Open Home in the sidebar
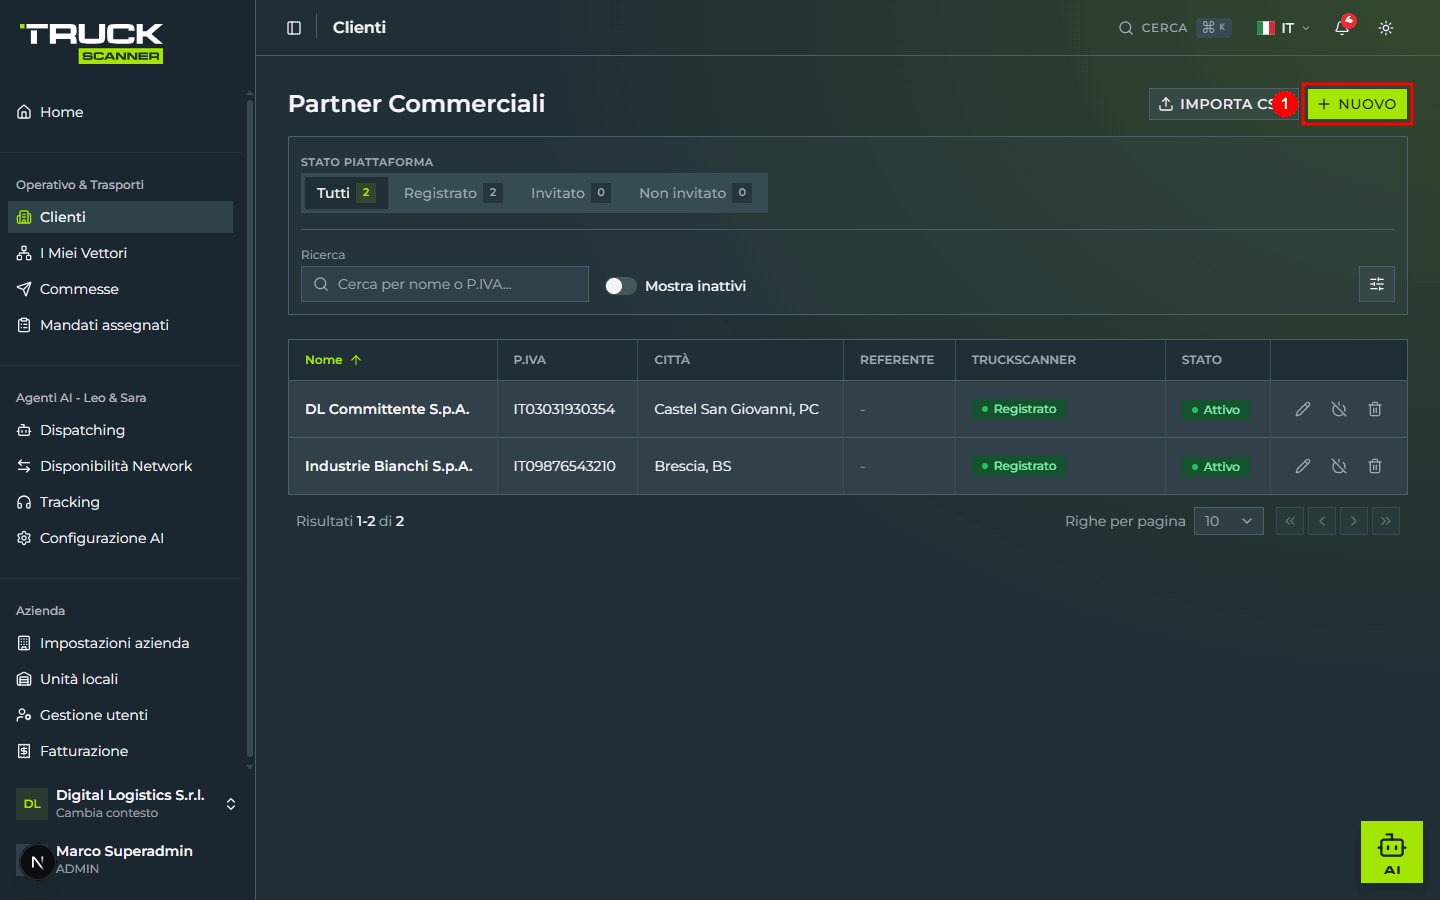Screen dimensions: 1440x900 (120, 112)
